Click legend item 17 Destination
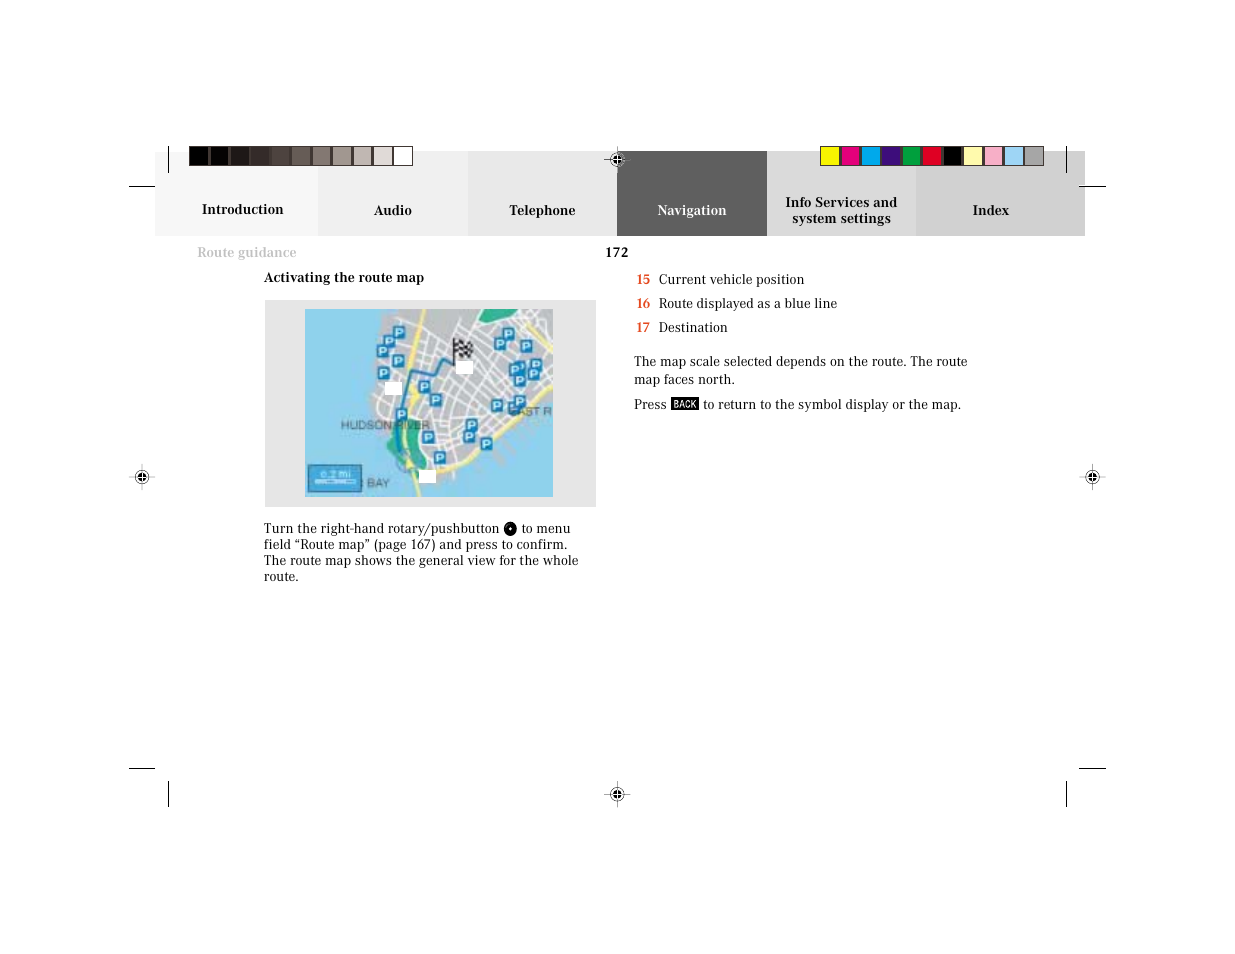Image resolution: width=1235 pixels, height=954 pixels. [x=682, y=328]
